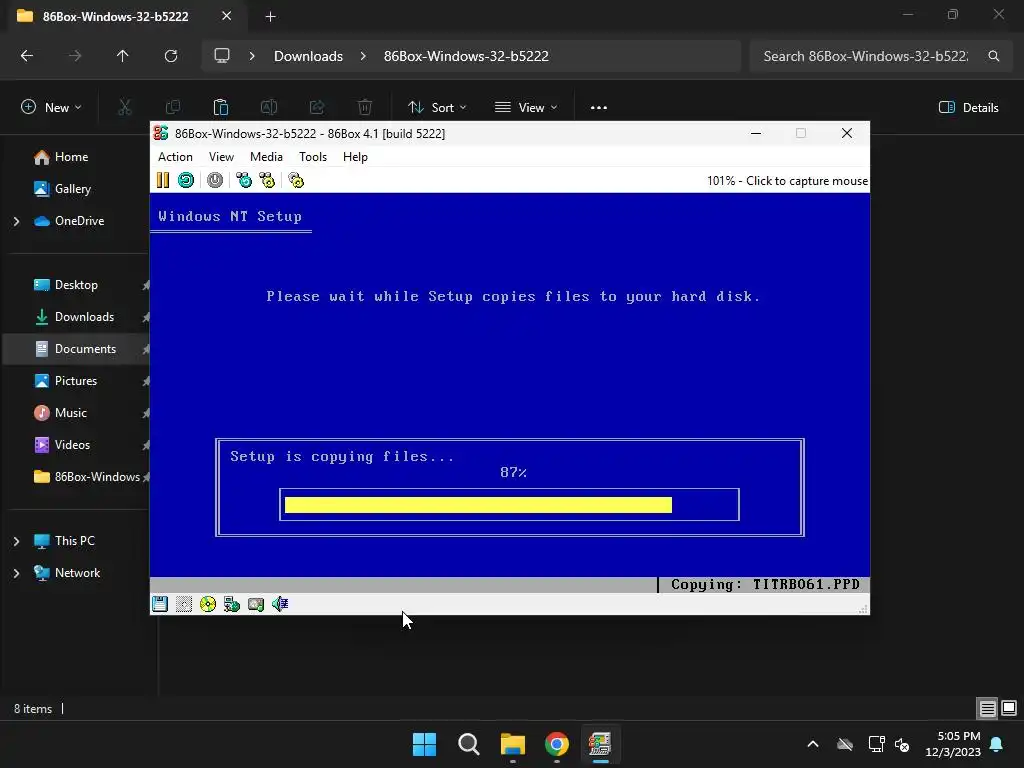Open the Help menu in 86Box
1024x768 pixels.
(x=355, y=157)
